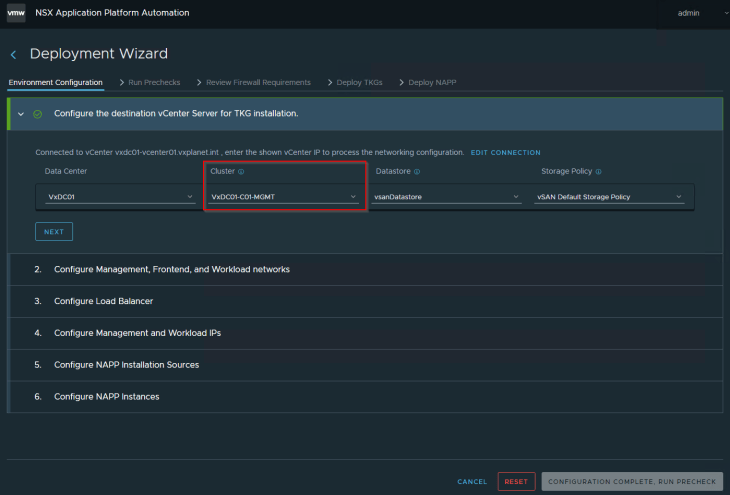The image size is (730, 495).
Task: Click the Storage Policy info icon
Action: coord(598,171)
